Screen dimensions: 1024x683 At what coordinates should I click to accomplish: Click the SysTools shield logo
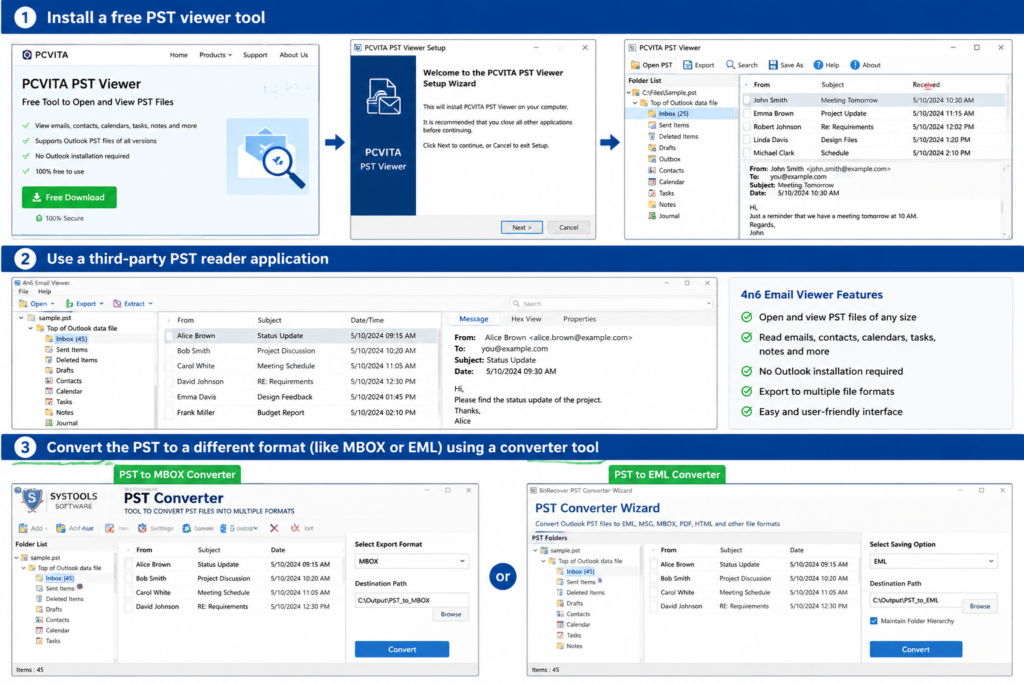31,501
